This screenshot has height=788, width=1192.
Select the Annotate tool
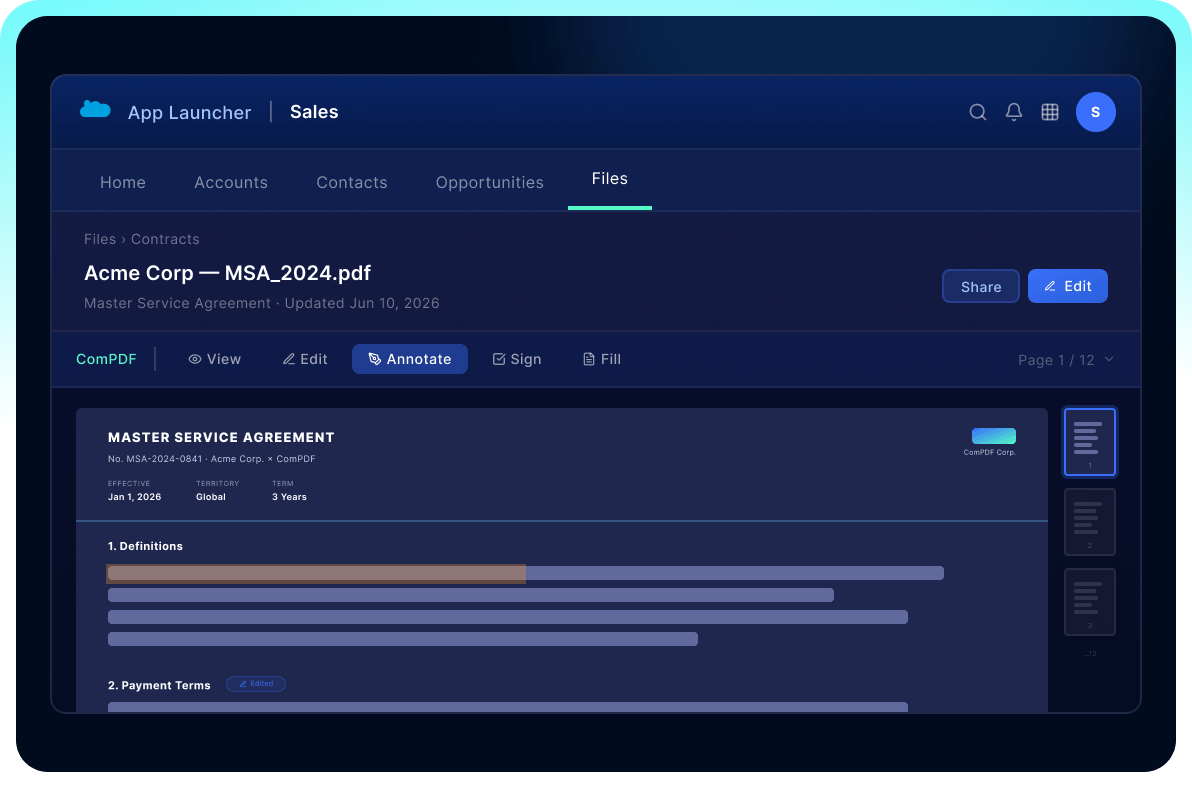[410, 359]
